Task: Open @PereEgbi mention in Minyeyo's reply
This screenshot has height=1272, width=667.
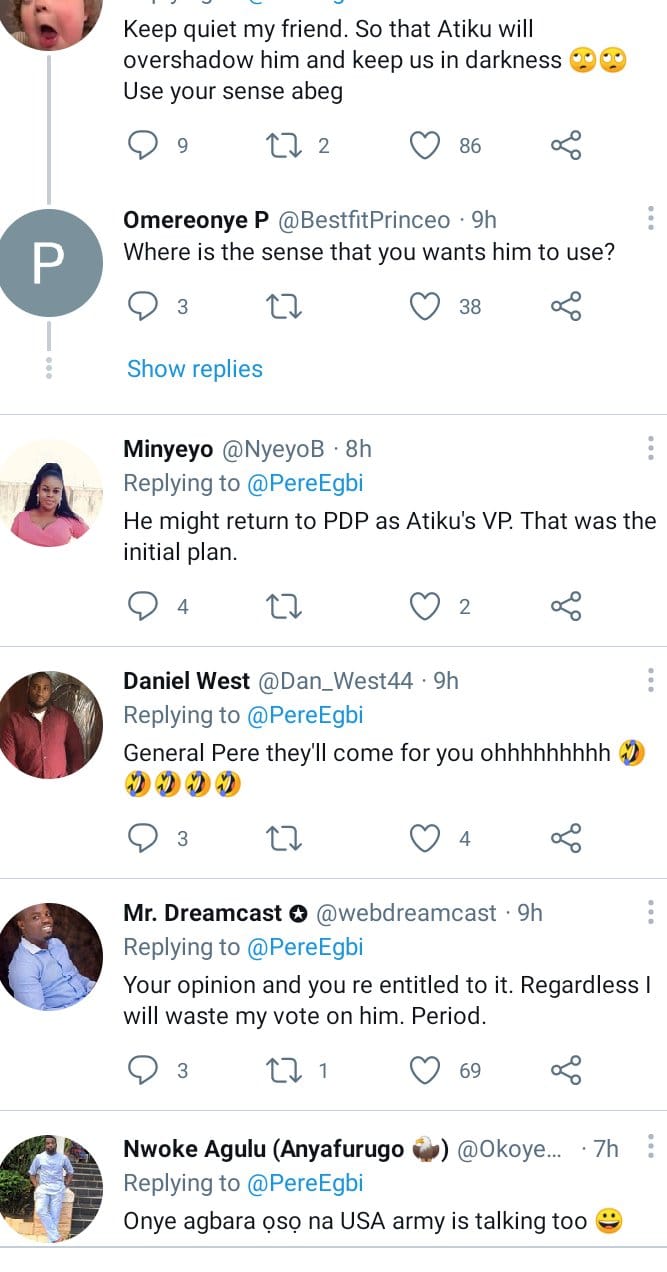Action: point(305,484)
